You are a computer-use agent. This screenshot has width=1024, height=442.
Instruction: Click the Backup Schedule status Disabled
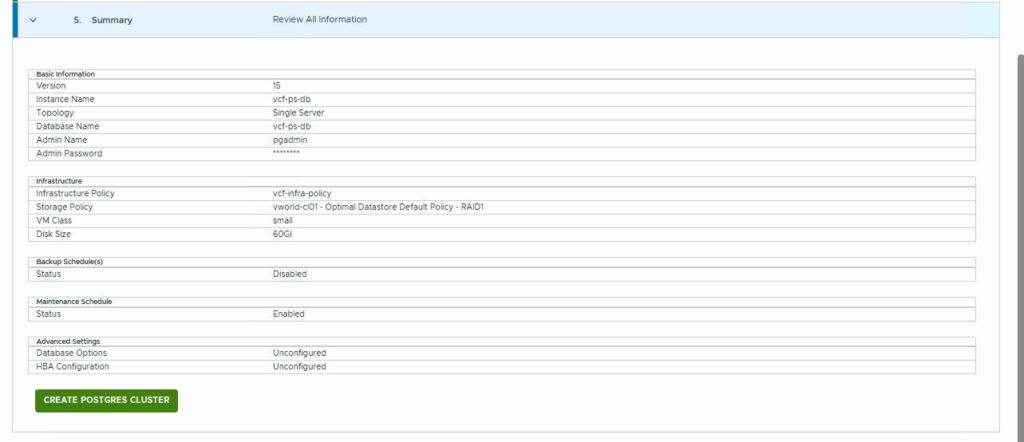(x=289, y=274)
